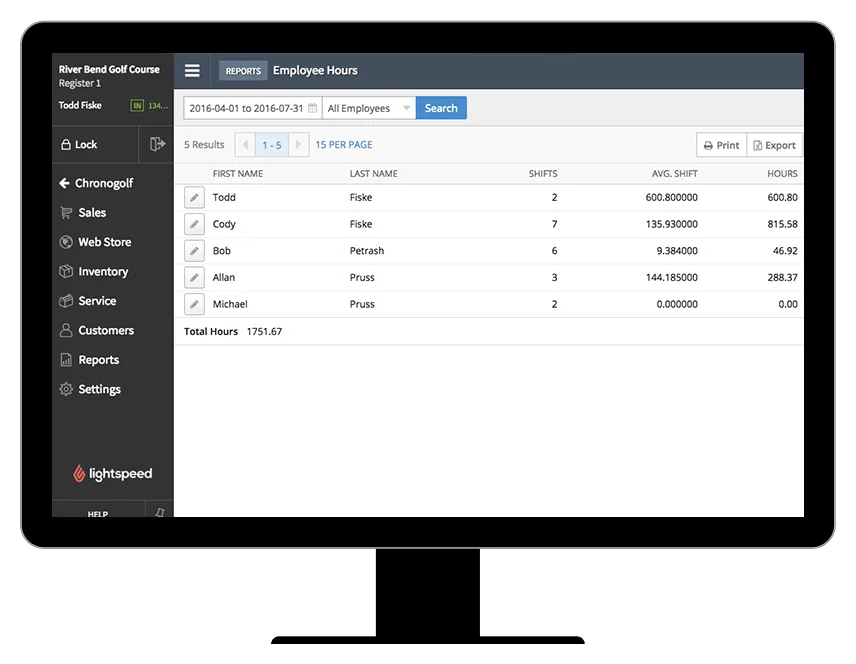Change the 15 PER PAGE setting
This screenshot has width=856, height=664.
tap(344, 145)
